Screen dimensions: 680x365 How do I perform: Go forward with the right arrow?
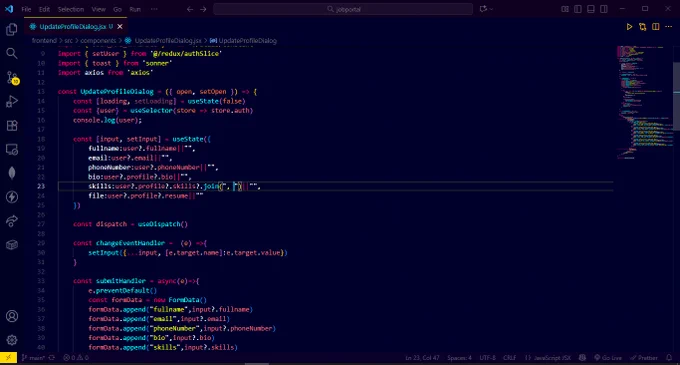click(203, 9)
